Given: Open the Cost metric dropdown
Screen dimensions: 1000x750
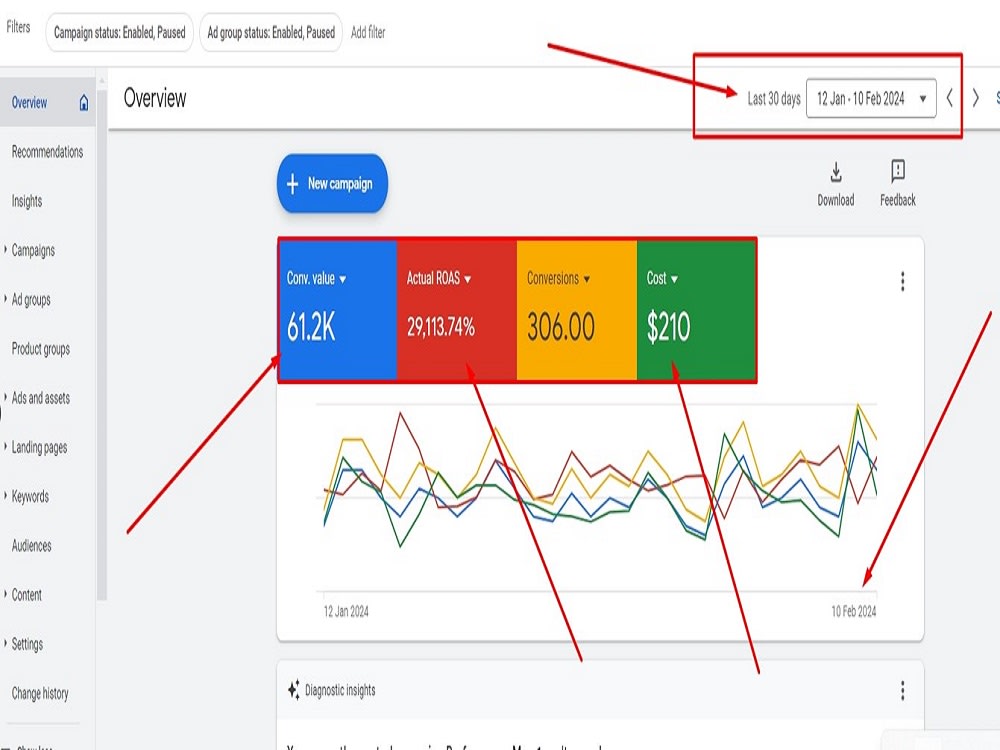Looking at the screenshot, I should click(x=675, y=279).
